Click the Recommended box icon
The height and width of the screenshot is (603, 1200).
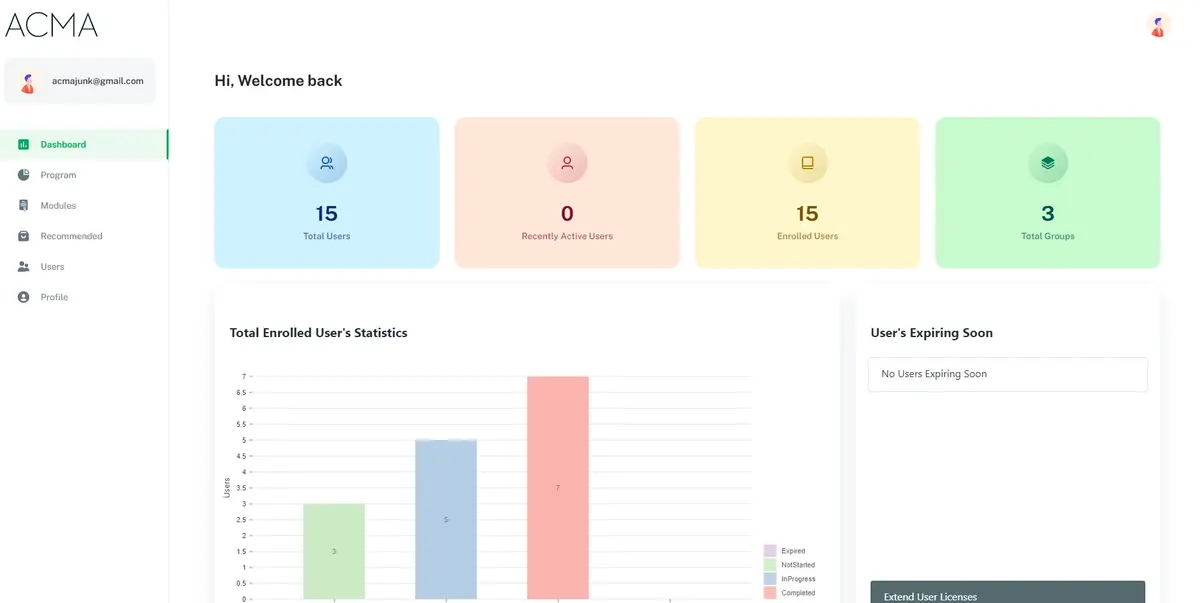point(23,236)
